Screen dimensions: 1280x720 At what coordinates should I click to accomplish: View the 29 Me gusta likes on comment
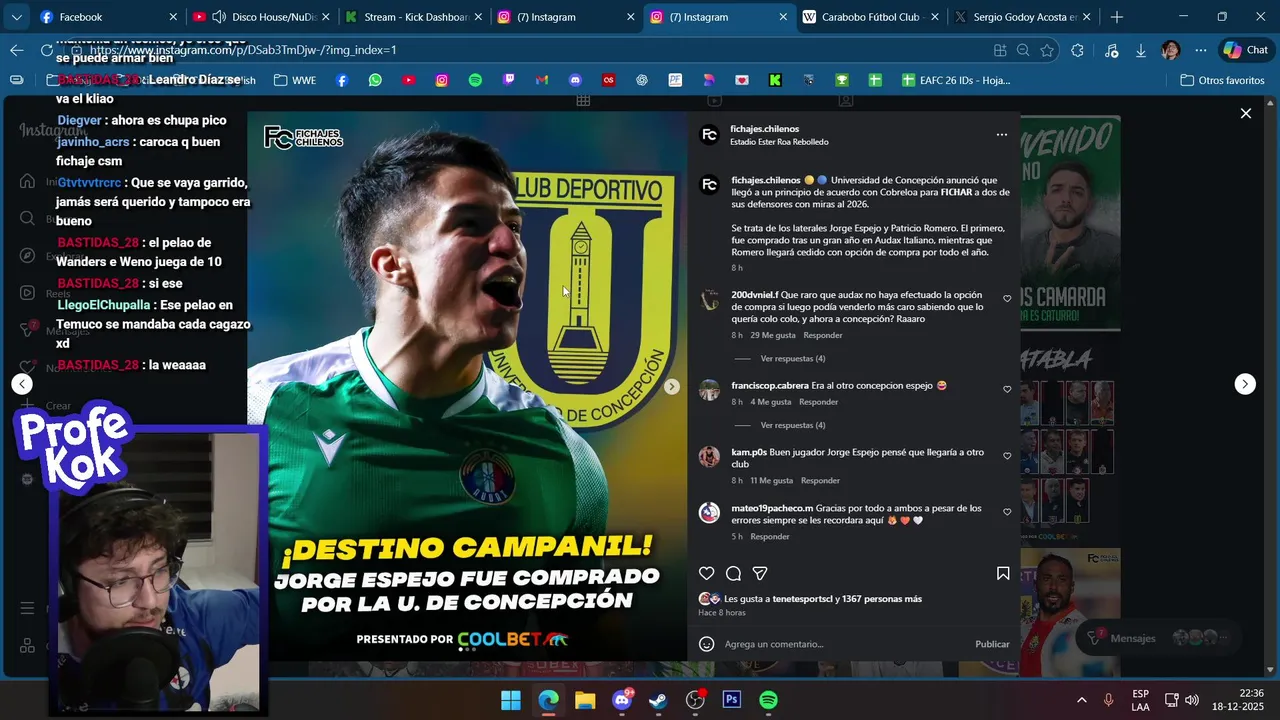click(773, 335)
